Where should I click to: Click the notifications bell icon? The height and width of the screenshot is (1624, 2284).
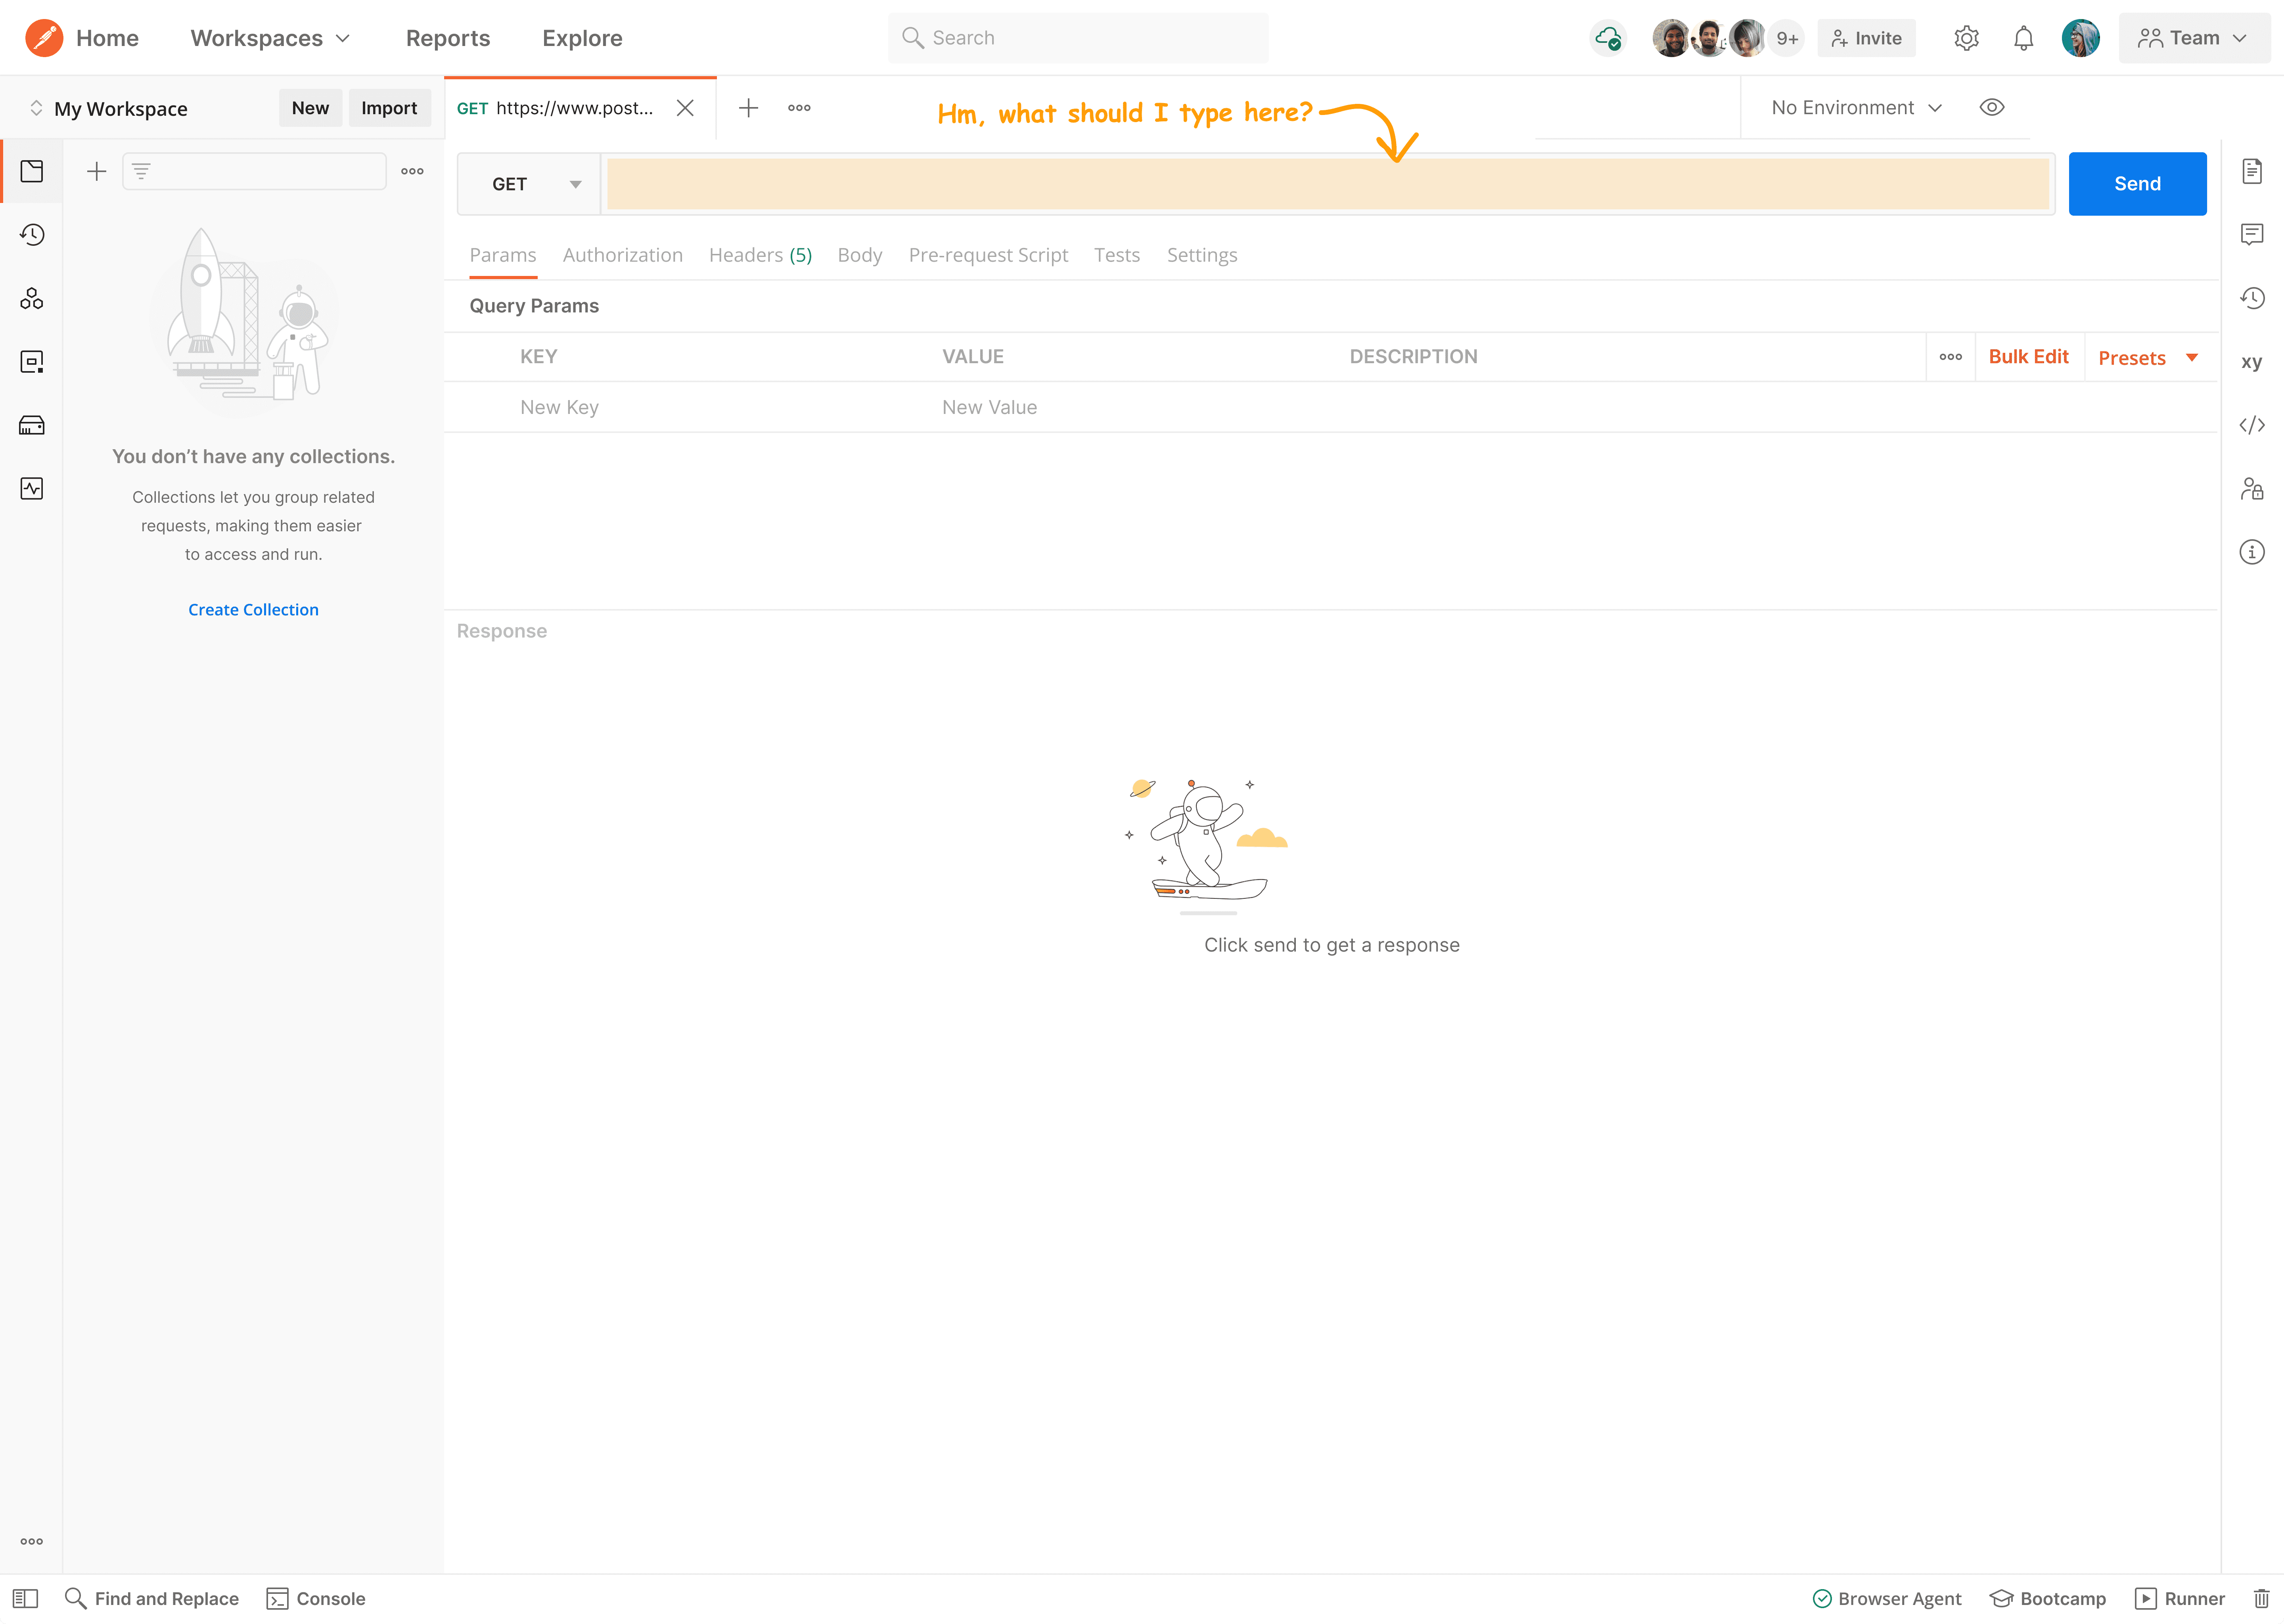[2023, 39]
